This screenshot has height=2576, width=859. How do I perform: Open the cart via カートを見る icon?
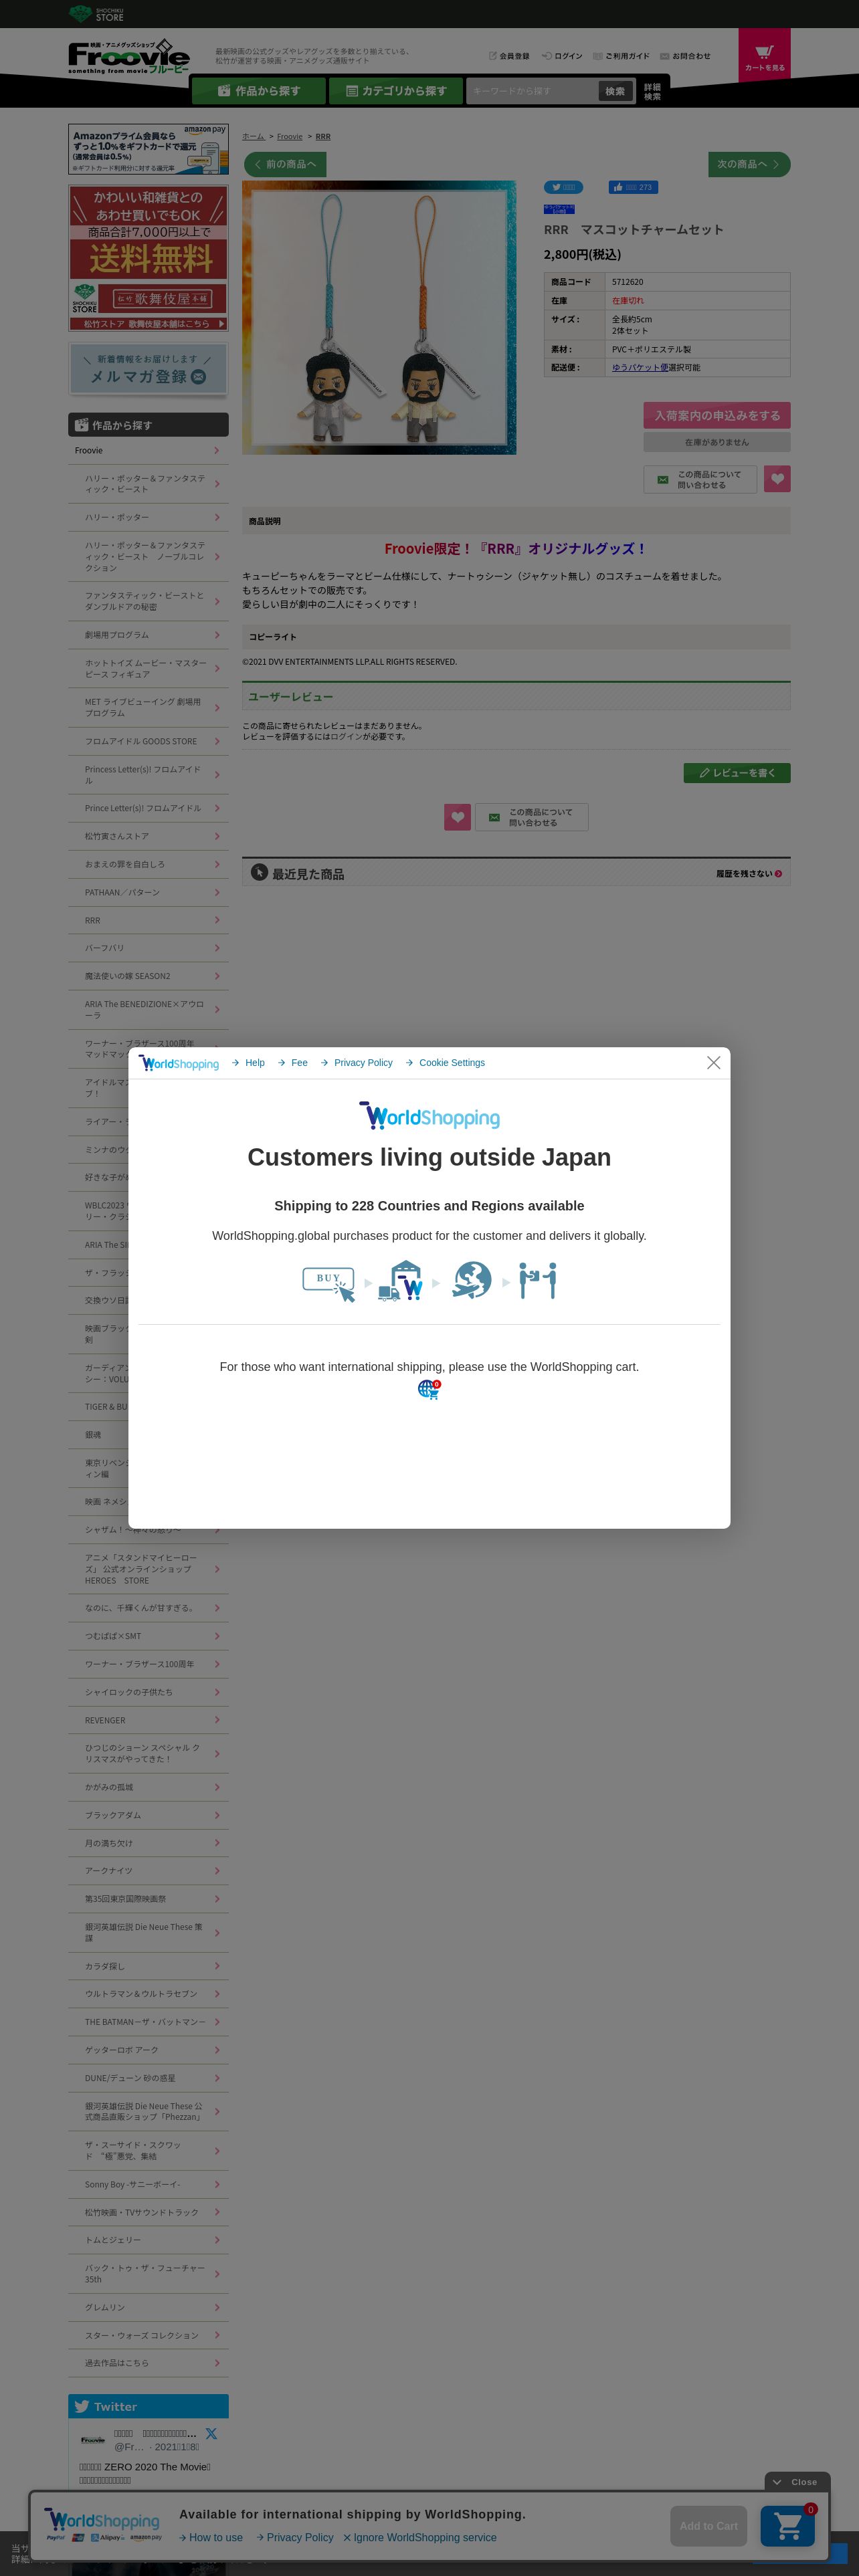pyautogui.click(x=764, y=55)
